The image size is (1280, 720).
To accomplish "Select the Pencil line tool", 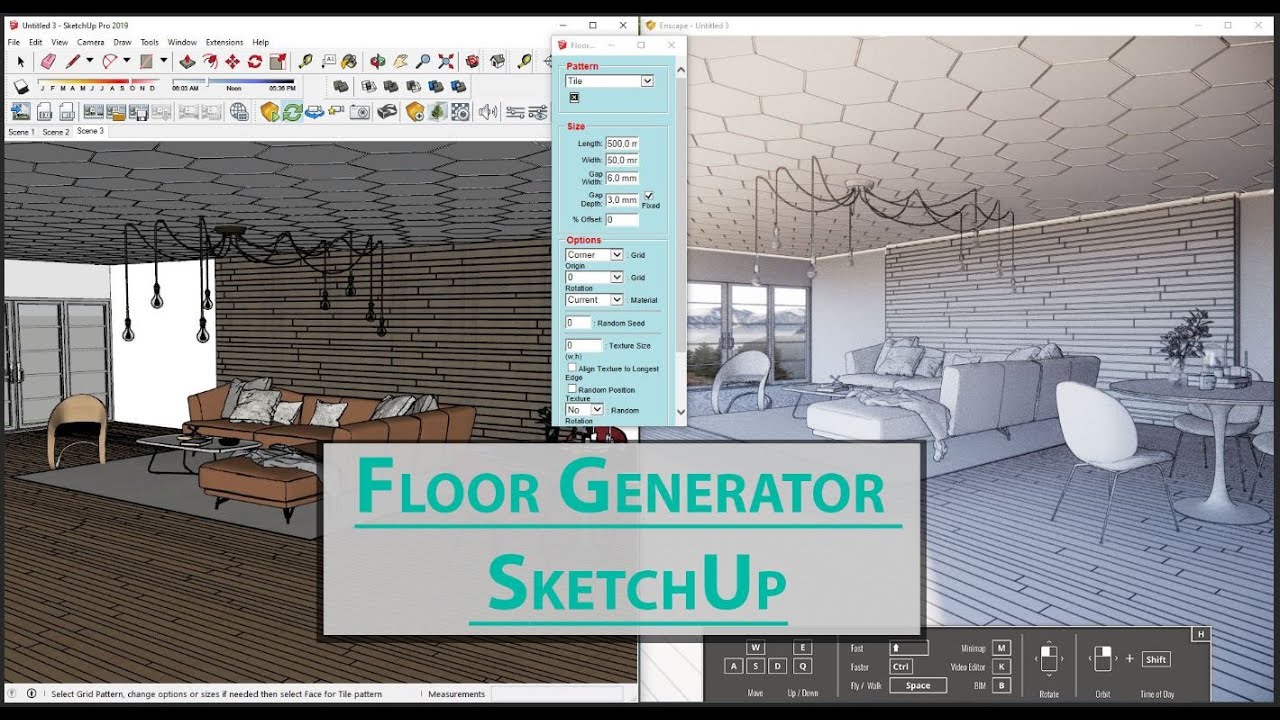I will (73, 61).
